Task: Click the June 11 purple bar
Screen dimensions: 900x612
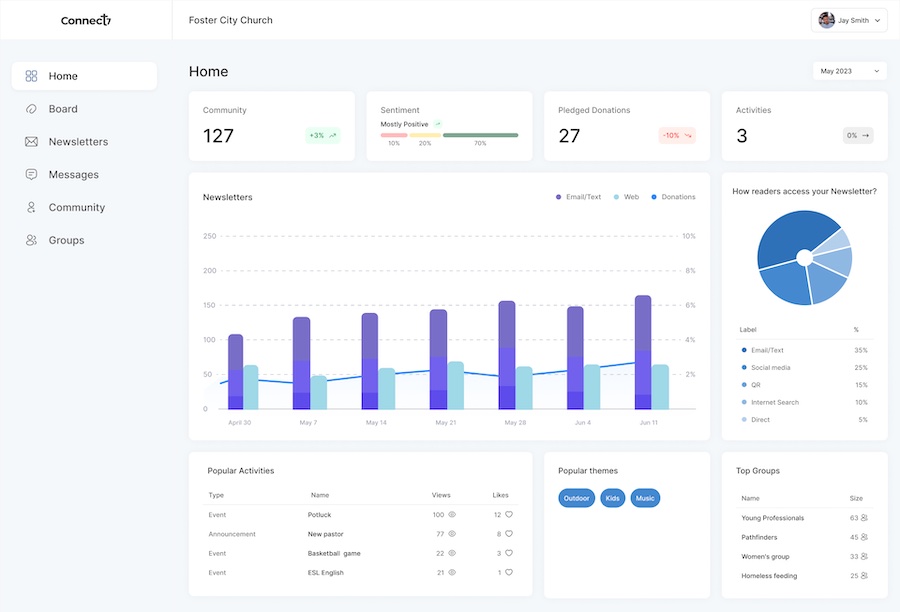Action: click(643, 352)
